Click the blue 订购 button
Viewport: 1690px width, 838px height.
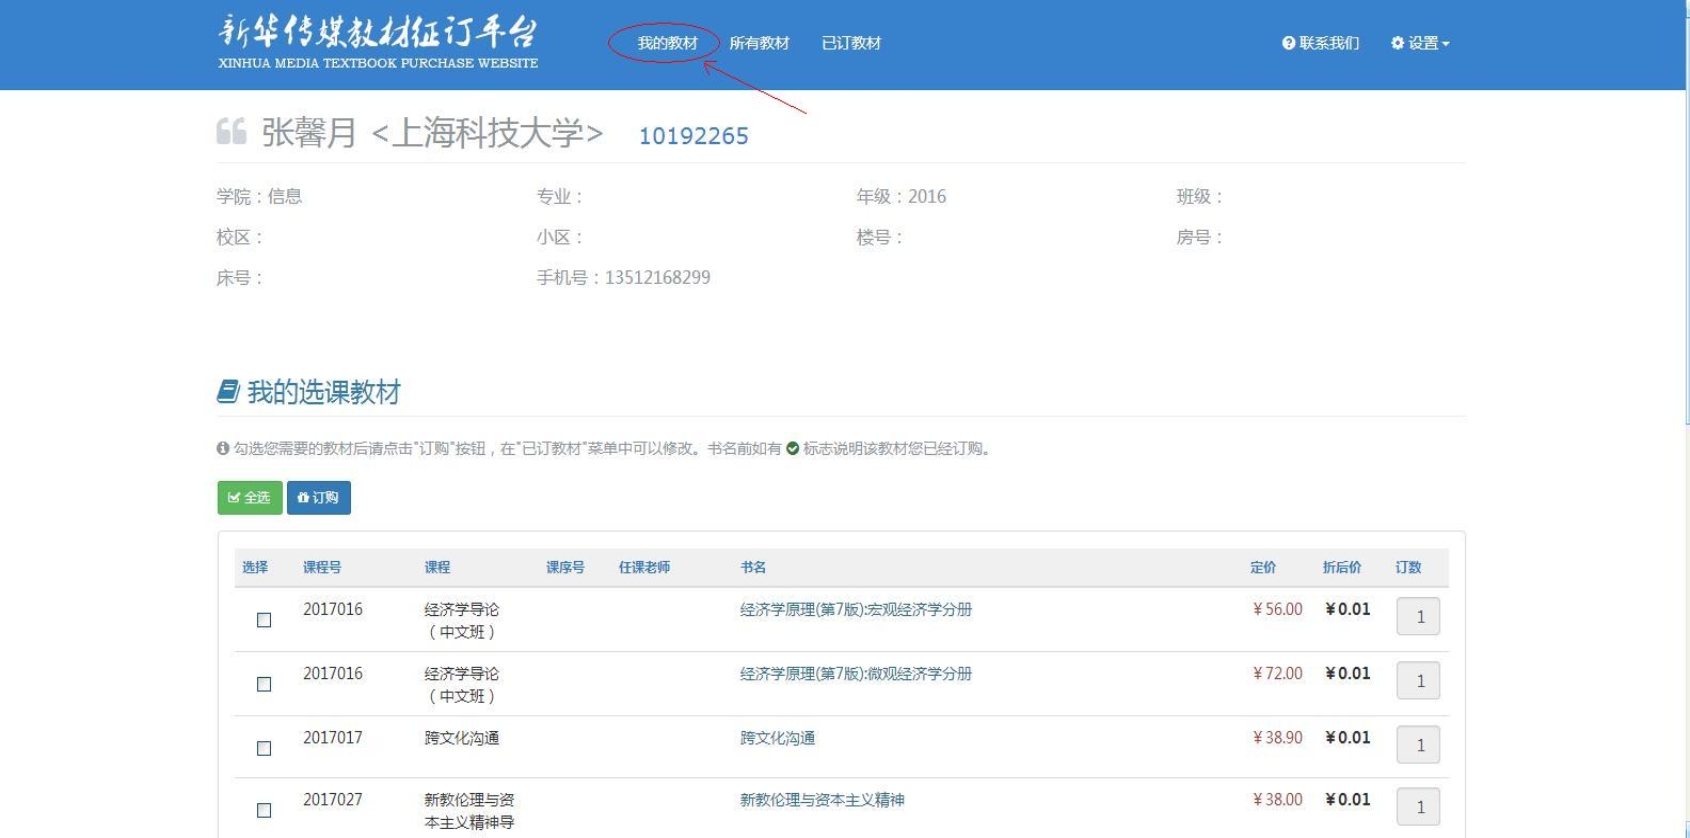click(318, 498)
